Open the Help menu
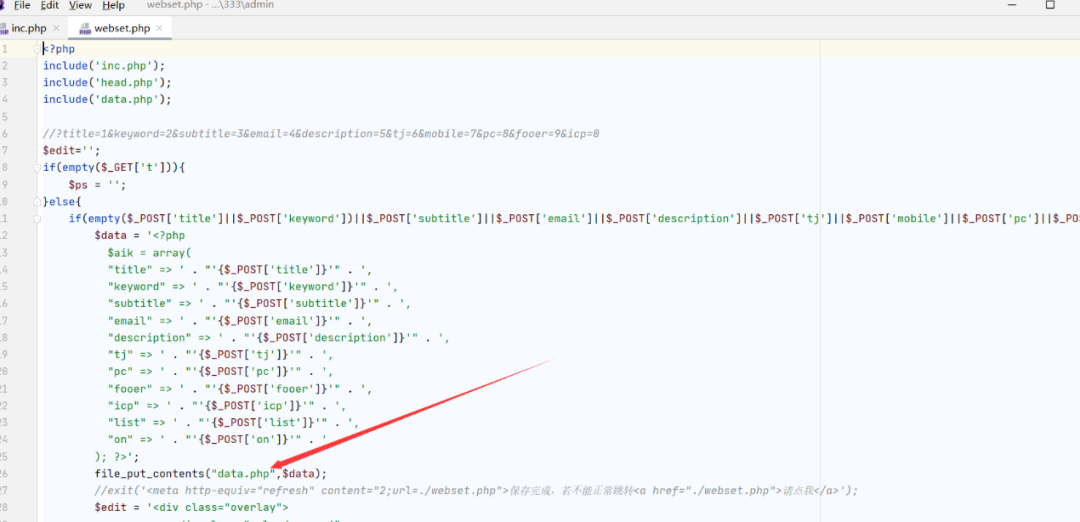1080x522 pixels. 113,6
